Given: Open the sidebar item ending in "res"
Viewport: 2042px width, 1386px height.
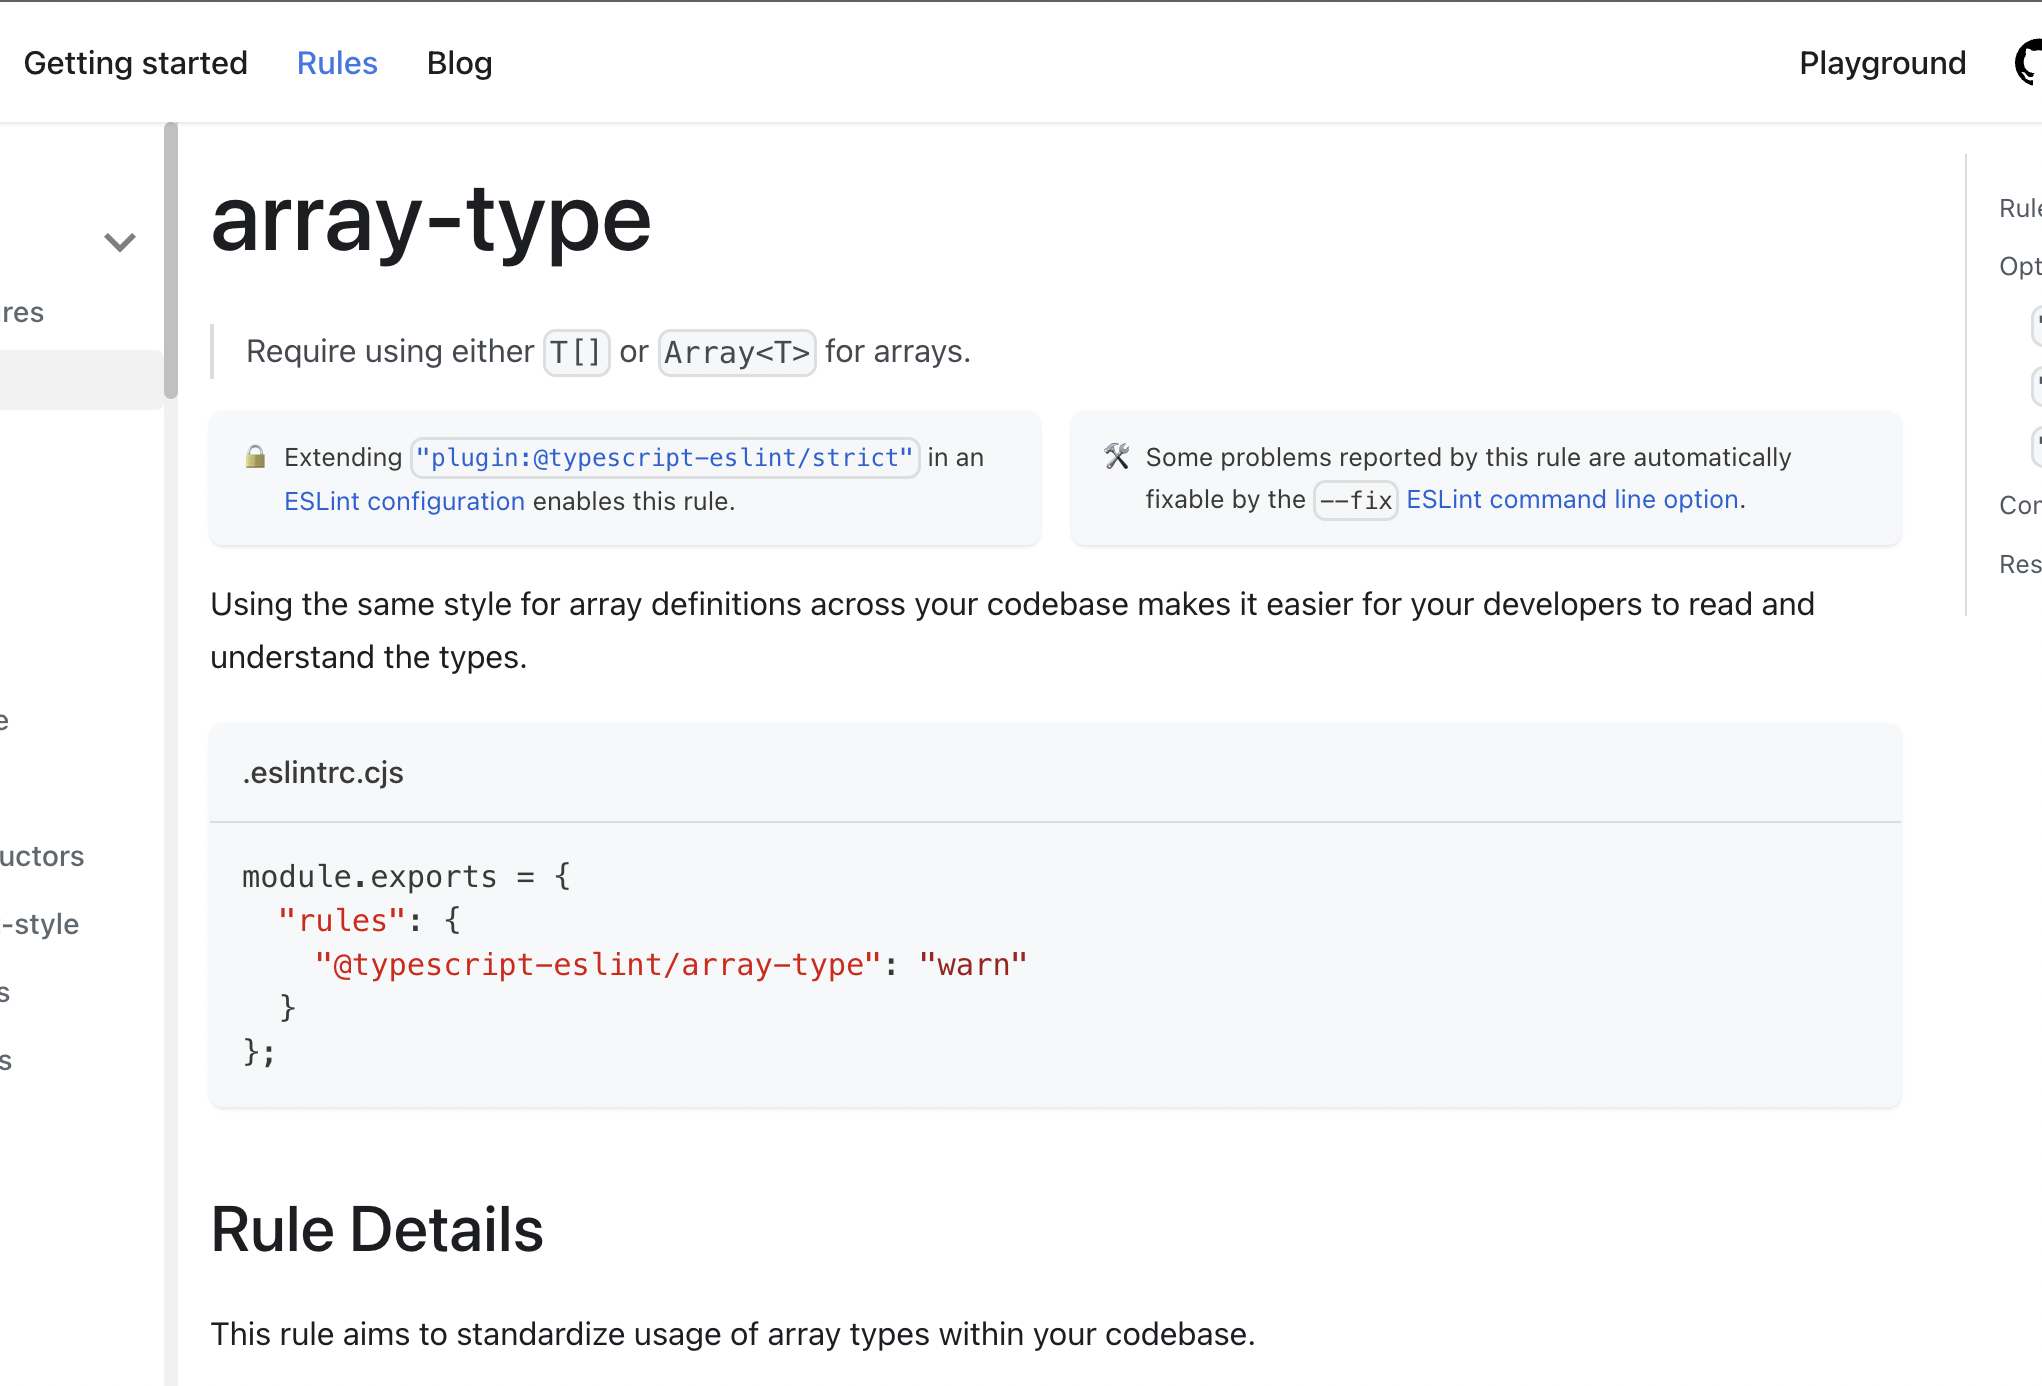Looking at the screenshot, I should point(22,312).
